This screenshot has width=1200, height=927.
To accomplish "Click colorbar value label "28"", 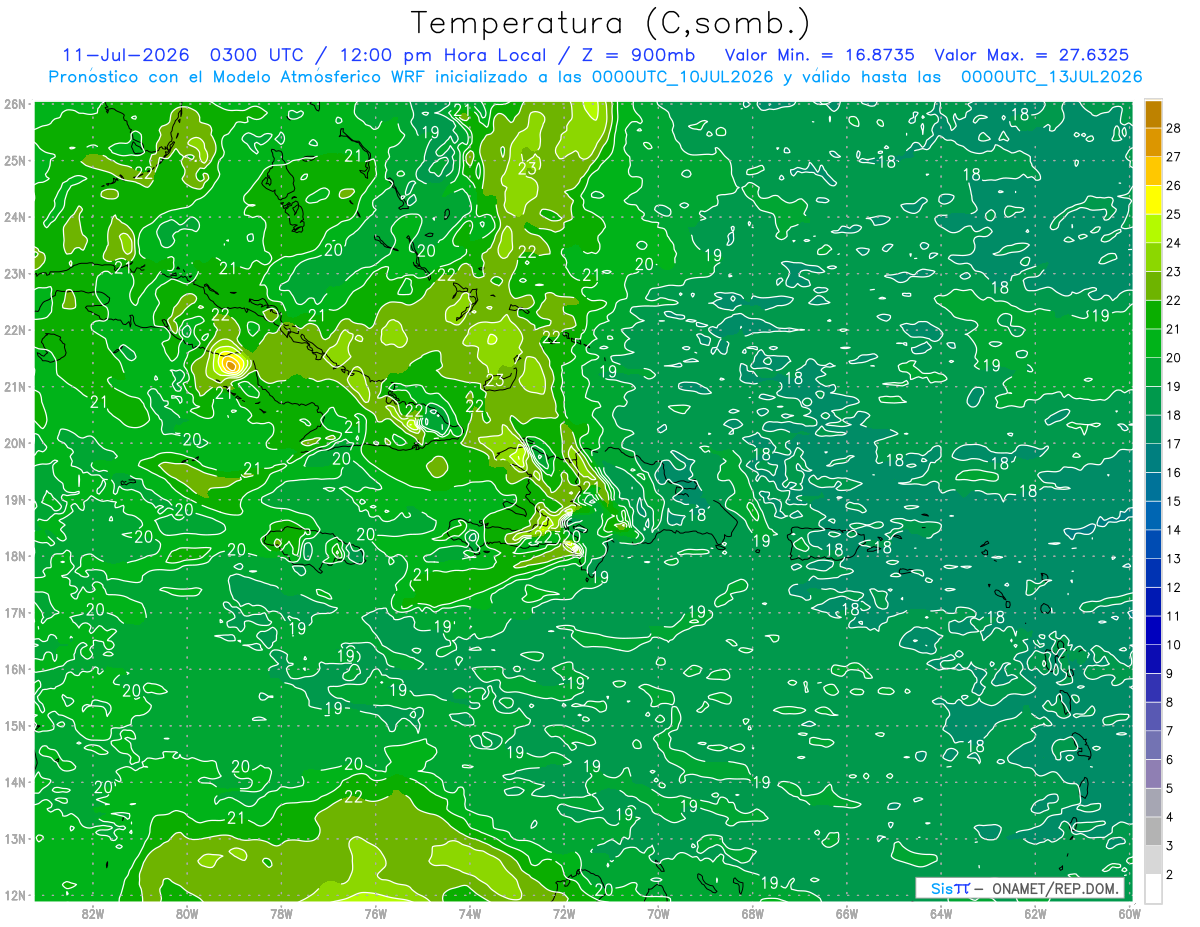I will [1173, 128].
